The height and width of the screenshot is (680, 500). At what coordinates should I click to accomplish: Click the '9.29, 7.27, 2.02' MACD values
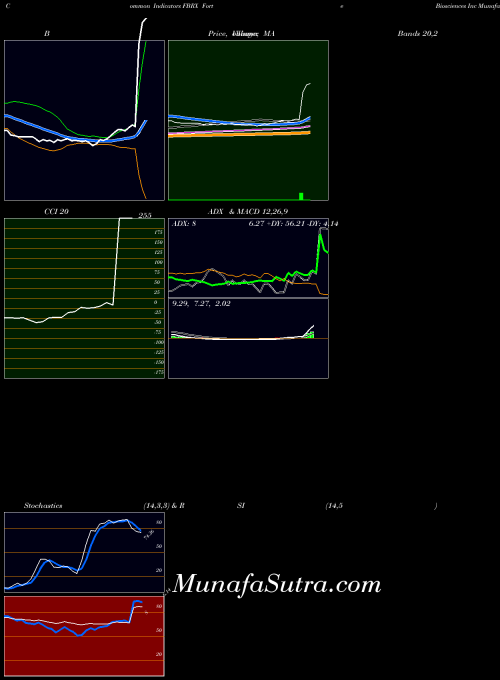(201, 304)
